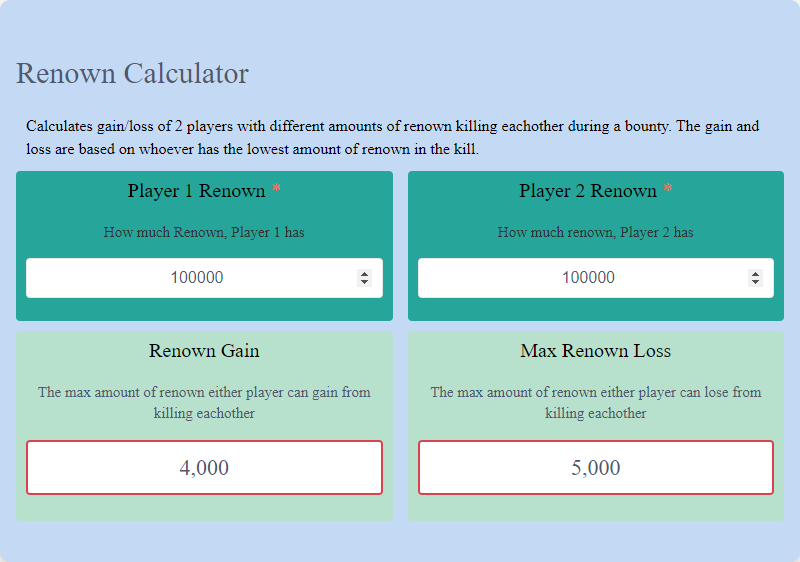Click the required asterisk beside Player 1 Renown
The width and height of the screenshot is (800, 562).
(276, 190)
